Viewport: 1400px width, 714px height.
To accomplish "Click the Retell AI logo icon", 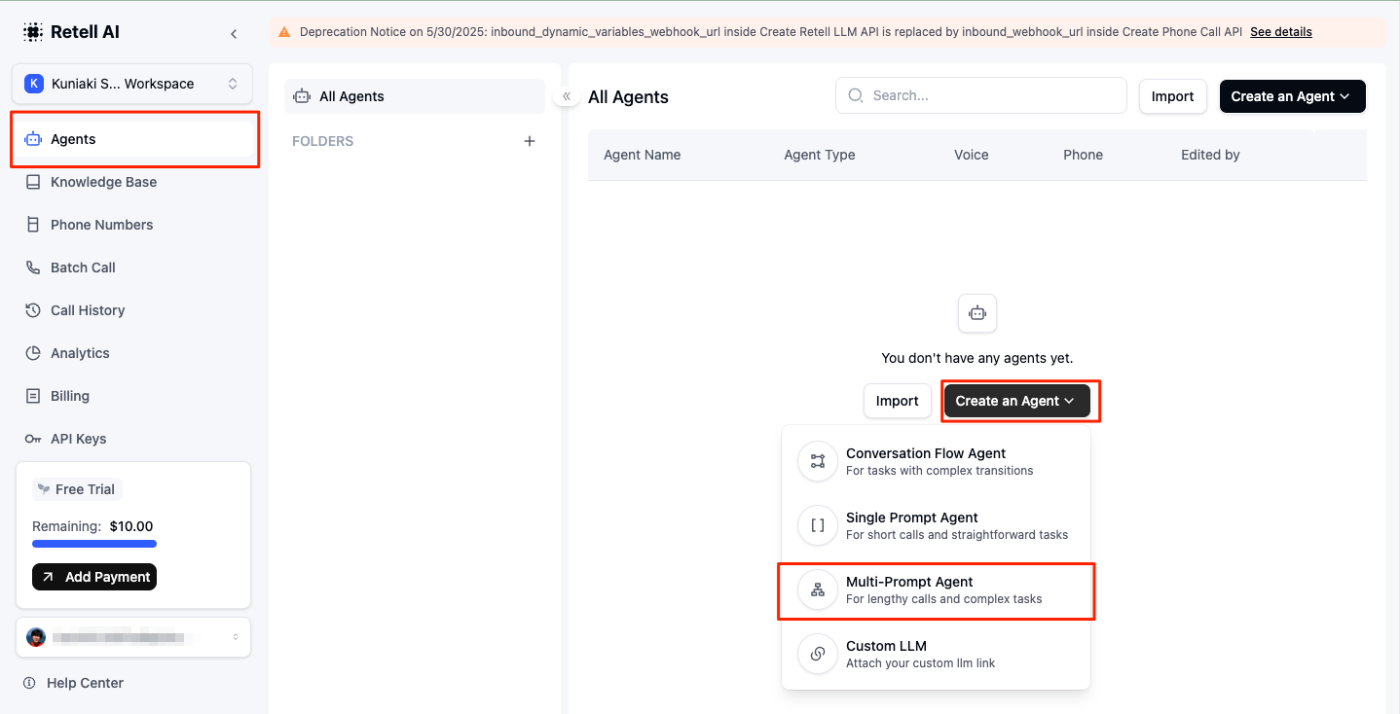I will [33, 32].
